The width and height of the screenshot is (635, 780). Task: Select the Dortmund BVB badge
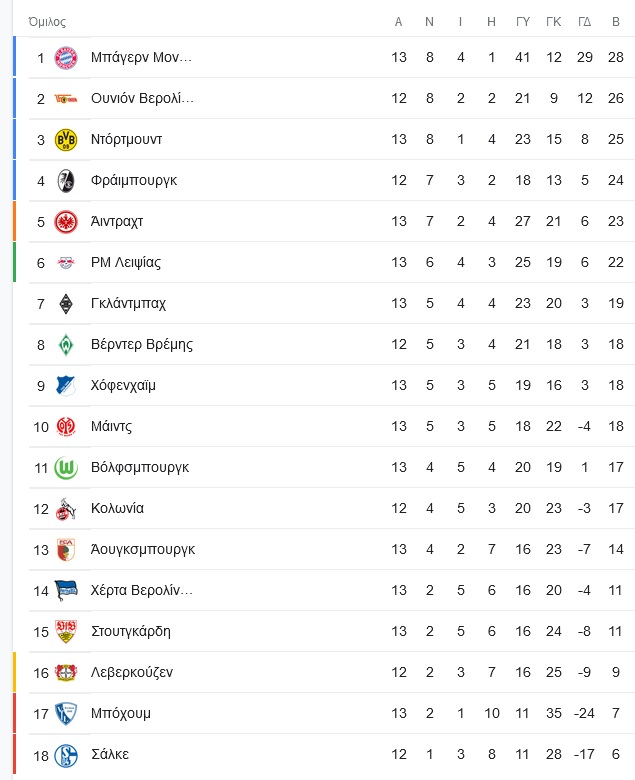[x=66, y=140]
